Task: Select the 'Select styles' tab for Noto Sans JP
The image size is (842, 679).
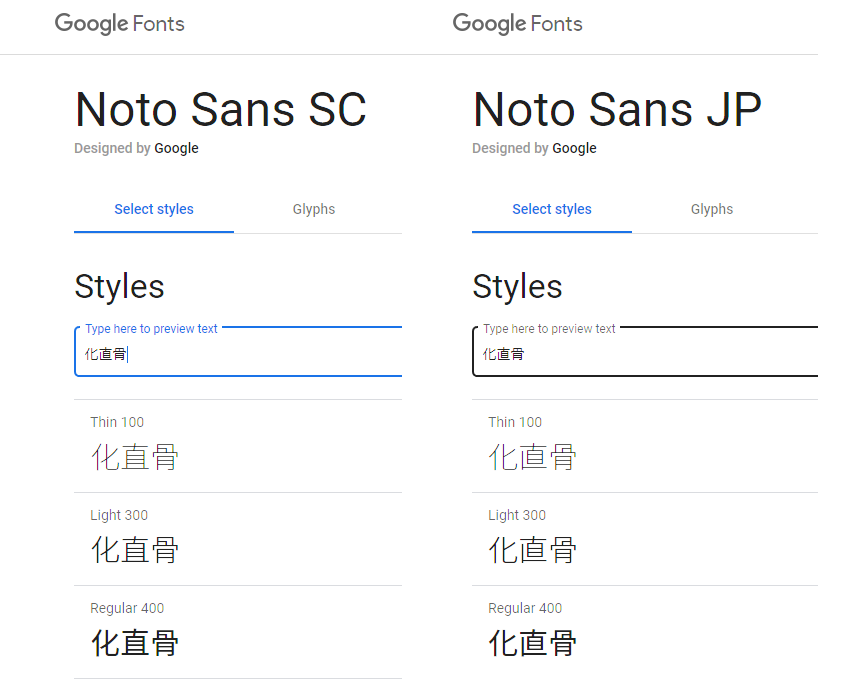Action: tap(552, 209)
